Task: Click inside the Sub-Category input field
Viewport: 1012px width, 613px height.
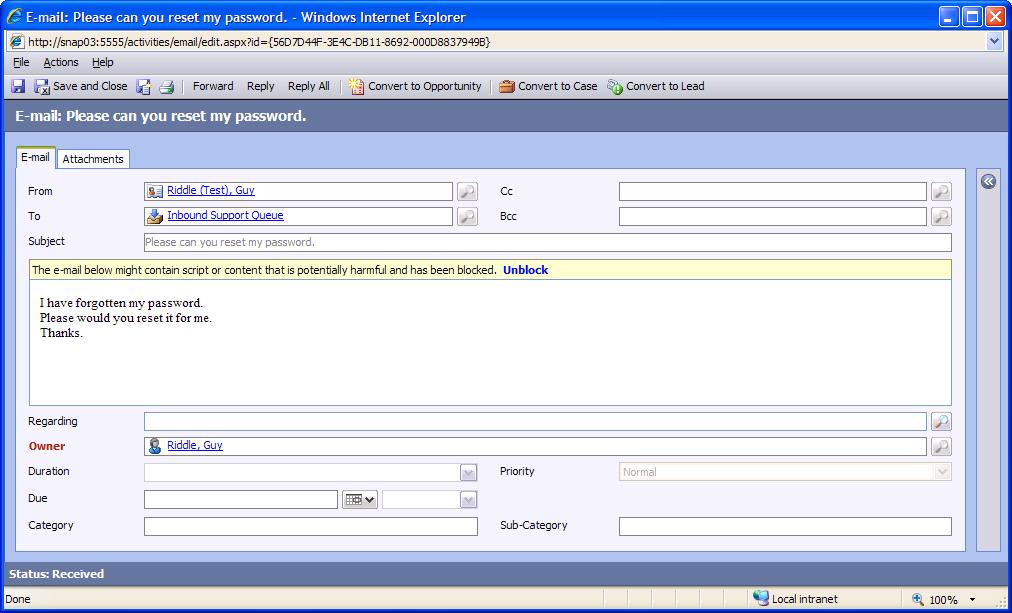Action: coord(784,525)
